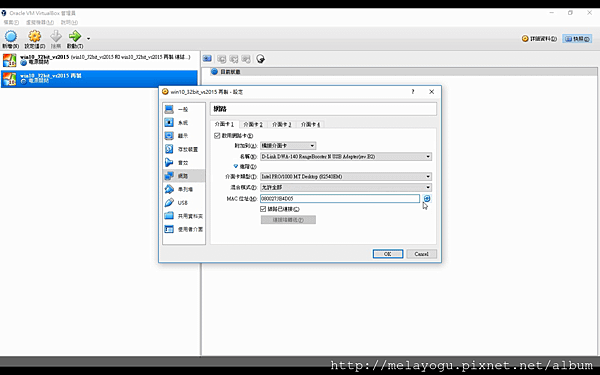This screenshot has height=375, width=600.
Task: Open Name dropdown showing D-Link DWA-140 adapter
Action: pyautogui.click(x=346, y=157)
